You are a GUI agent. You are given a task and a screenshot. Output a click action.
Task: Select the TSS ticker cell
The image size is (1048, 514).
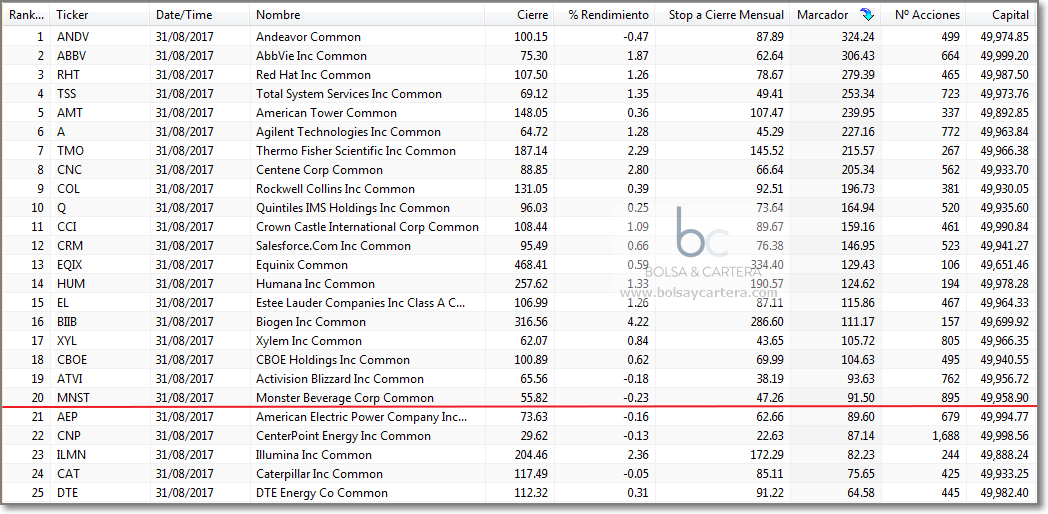point(67,94)
